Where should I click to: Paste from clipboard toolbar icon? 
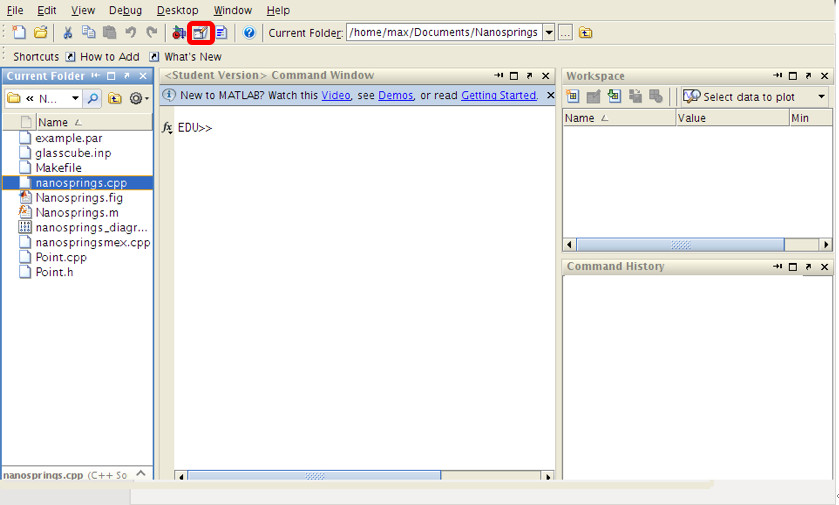tap(109, 33)
